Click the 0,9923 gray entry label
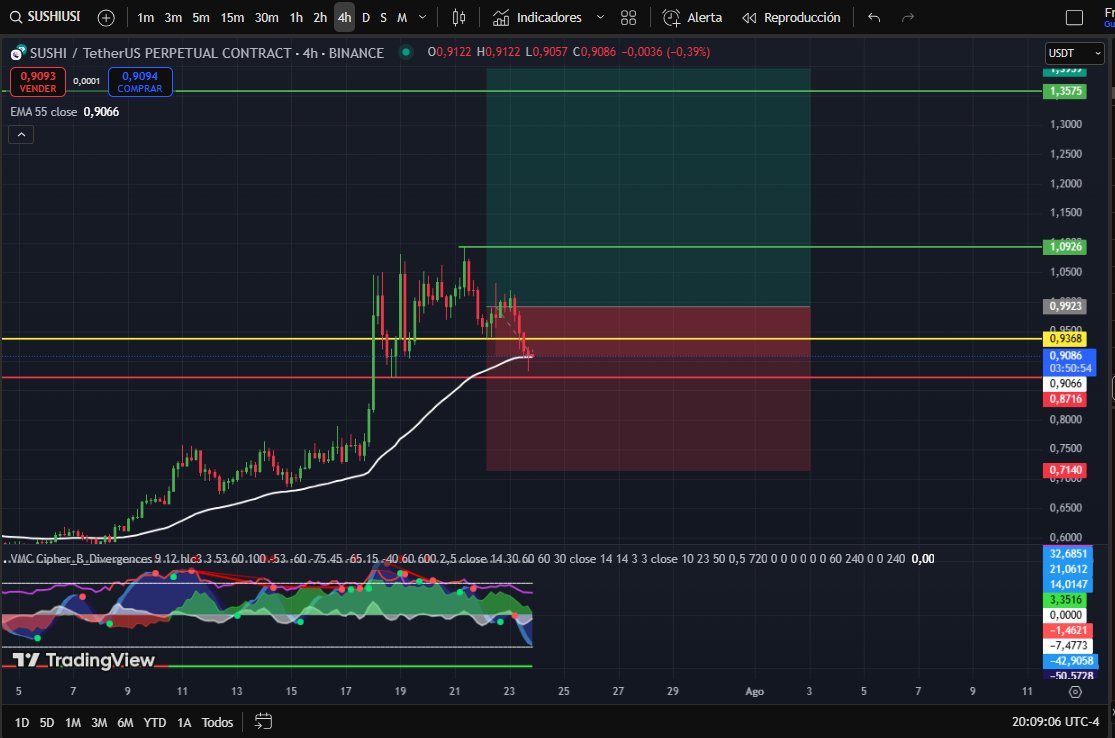The width and height of the screenshot is (1115, 738). coord(1065,306)
